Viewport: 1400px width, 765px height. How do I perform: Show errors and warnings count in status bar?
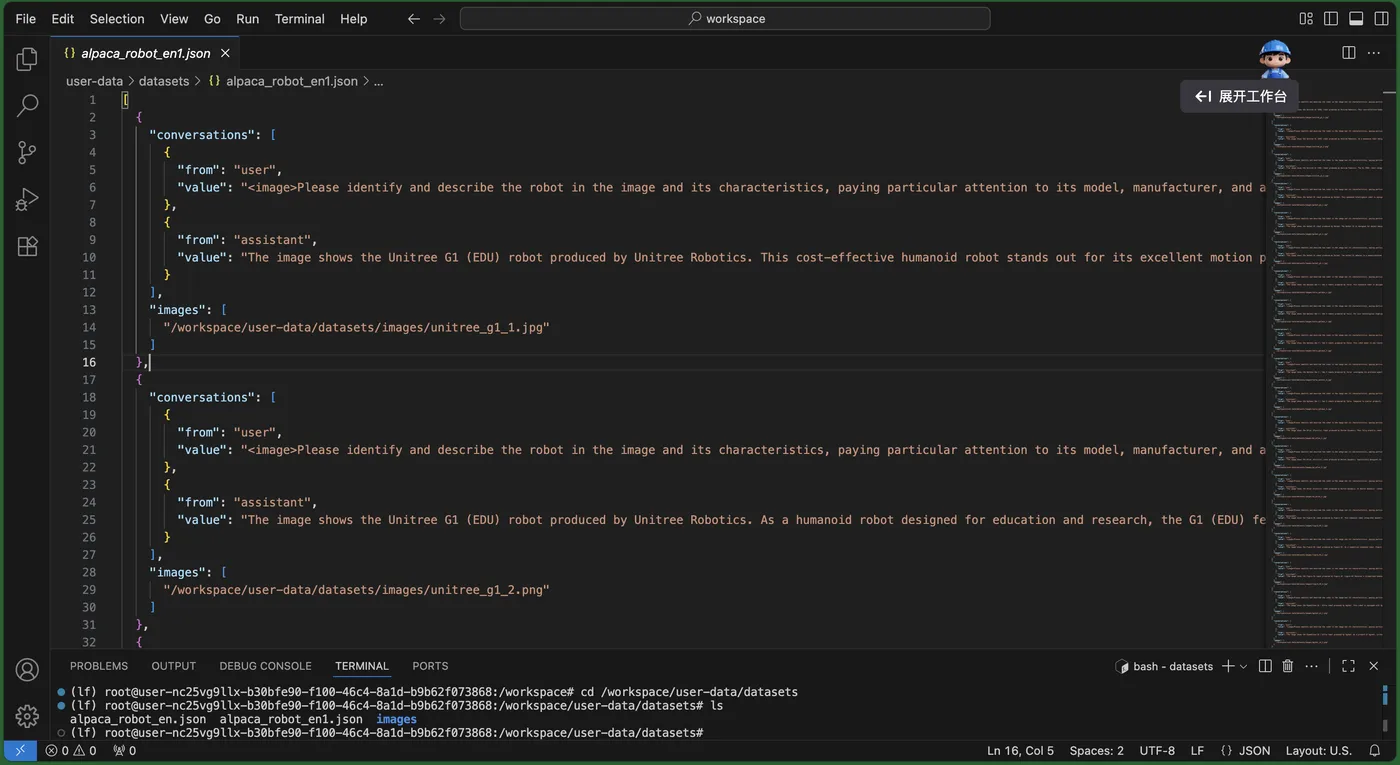(x=71, y=751)
